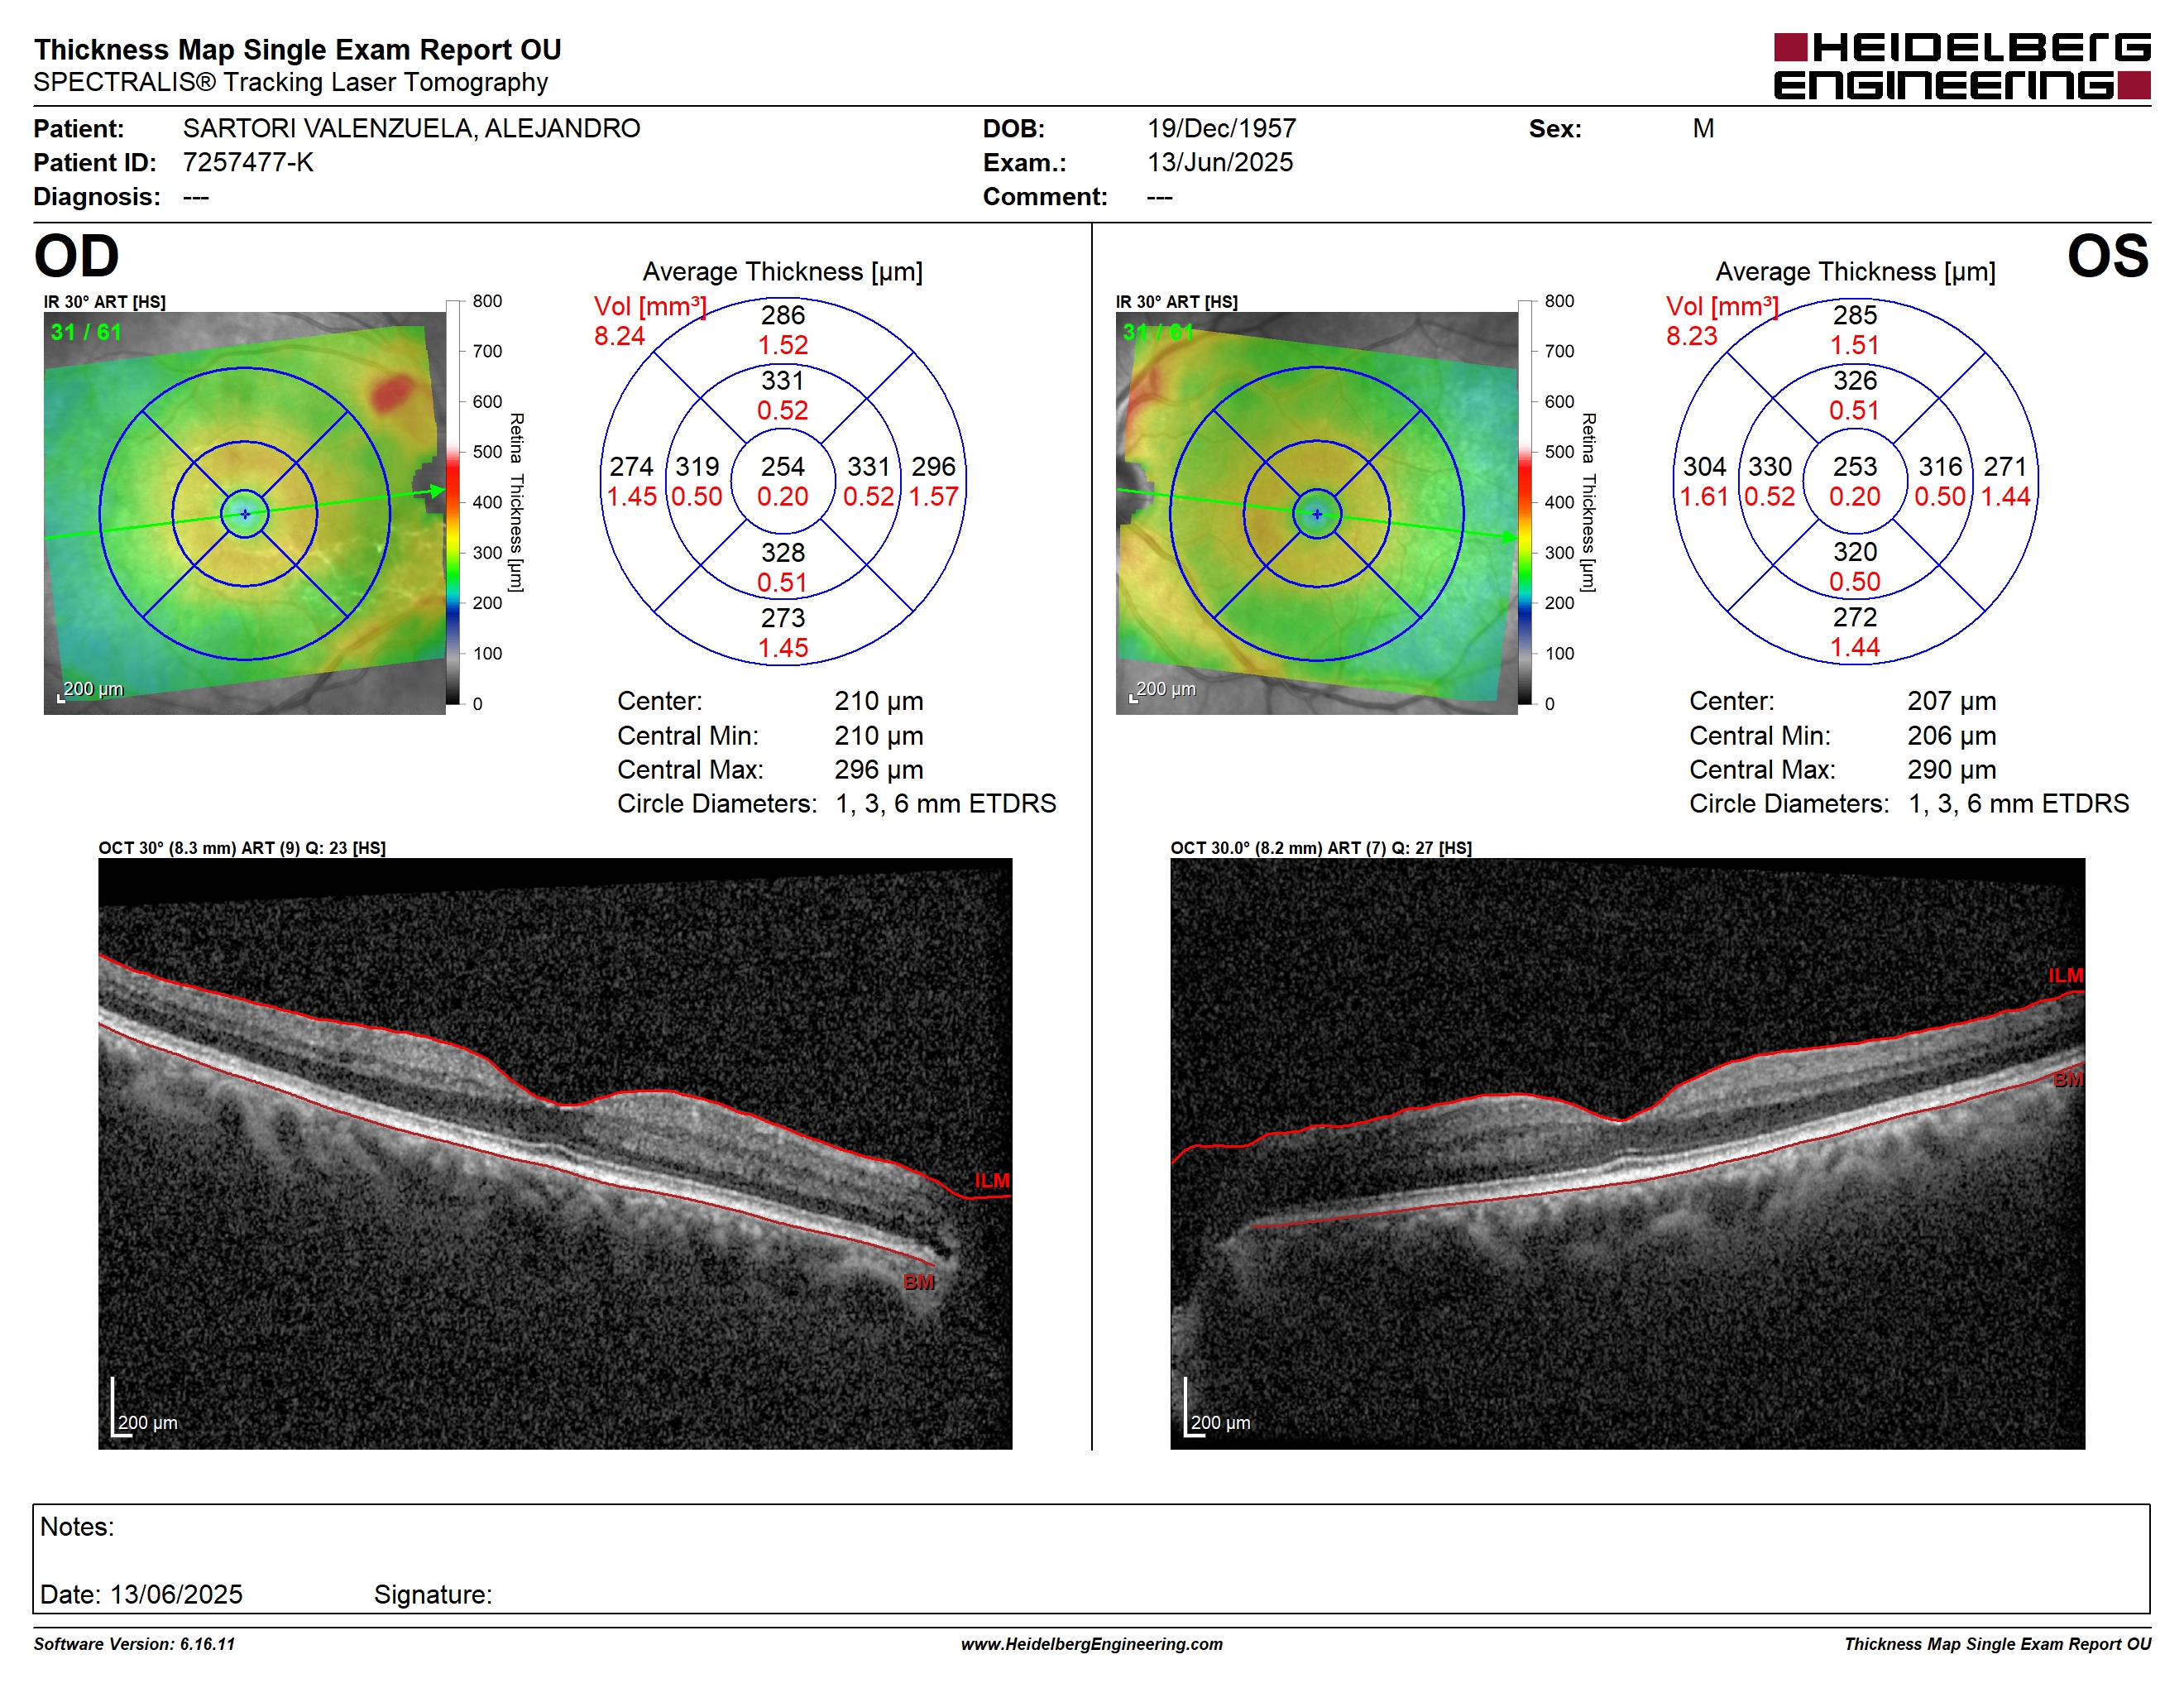This screenshot has height=1688, width=2184.
Task: Click the OS inner left value 330
Action: 1769,466
